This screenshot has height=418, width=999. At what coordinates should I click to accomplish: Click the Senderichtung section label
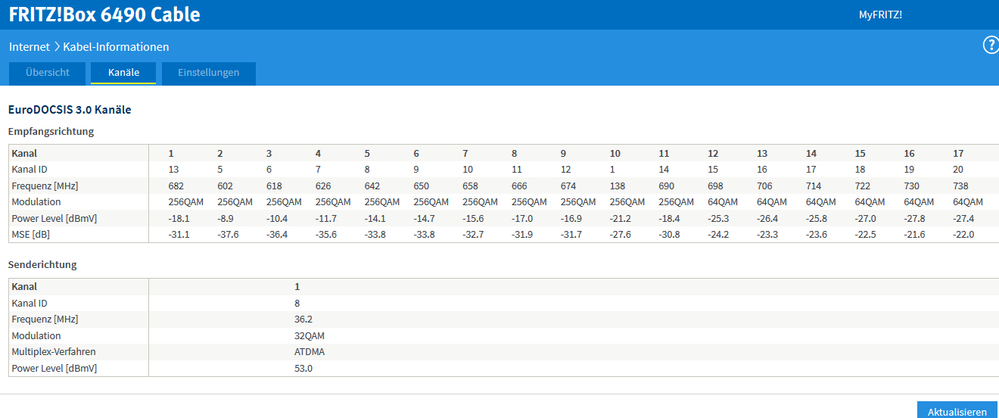pyautogui.click(x=43, y=265)
